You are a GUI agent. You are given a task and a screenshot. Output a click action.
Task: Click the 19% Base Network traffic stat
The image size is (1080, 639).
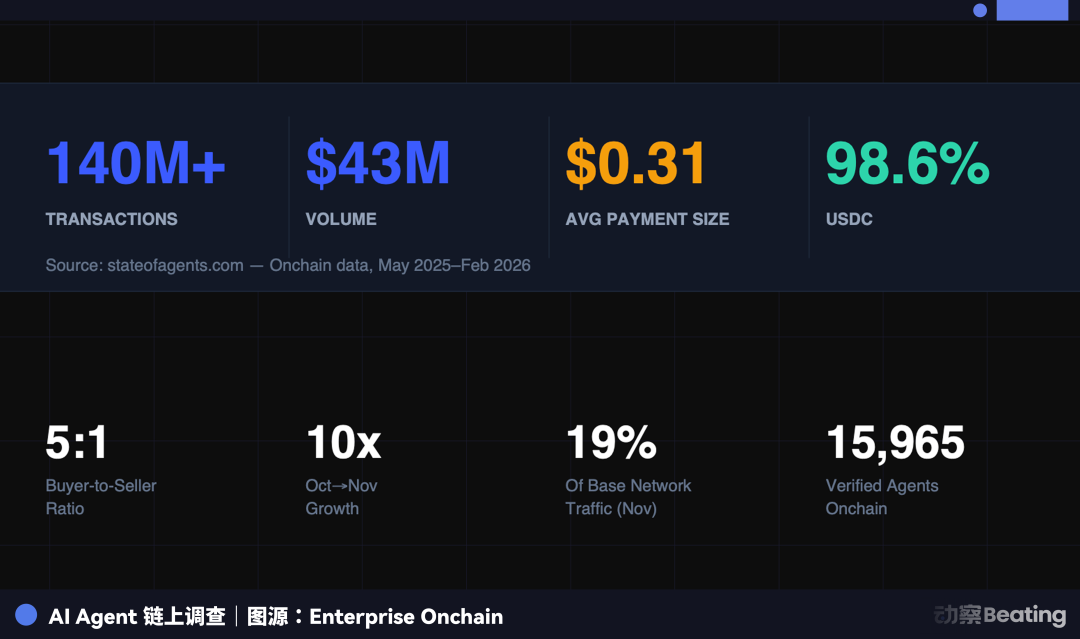[611, 443]
